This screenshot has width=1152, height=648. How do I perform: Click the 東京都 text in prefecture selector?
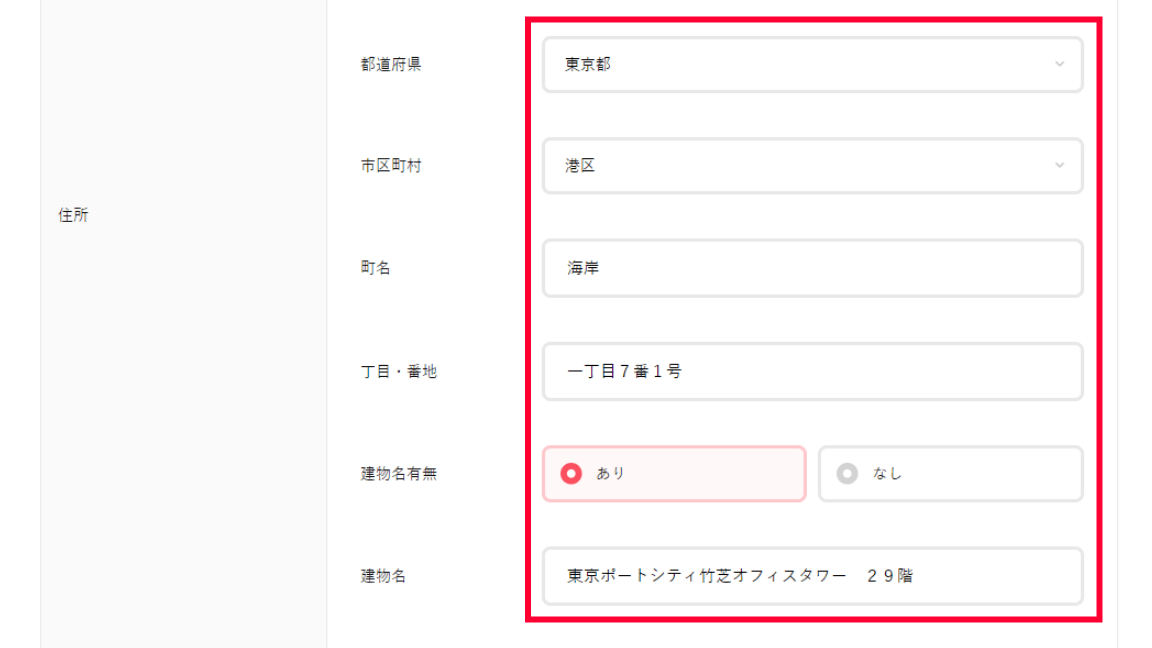click(x=588, y=65)
